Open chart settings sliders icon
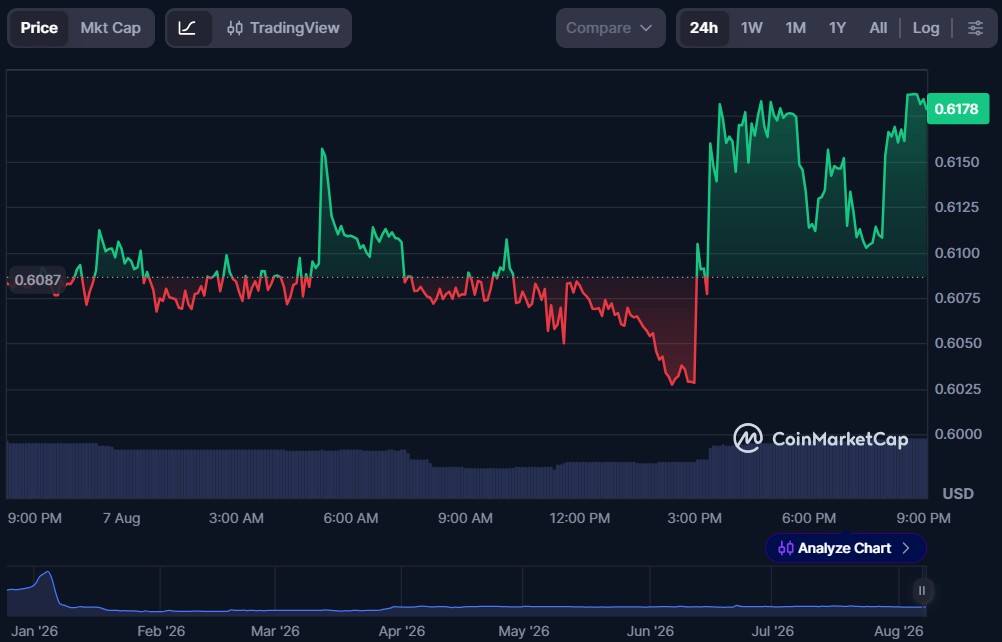Image resolution: width=1002 pixels, height=642 pixels. [x=975, y=28]
